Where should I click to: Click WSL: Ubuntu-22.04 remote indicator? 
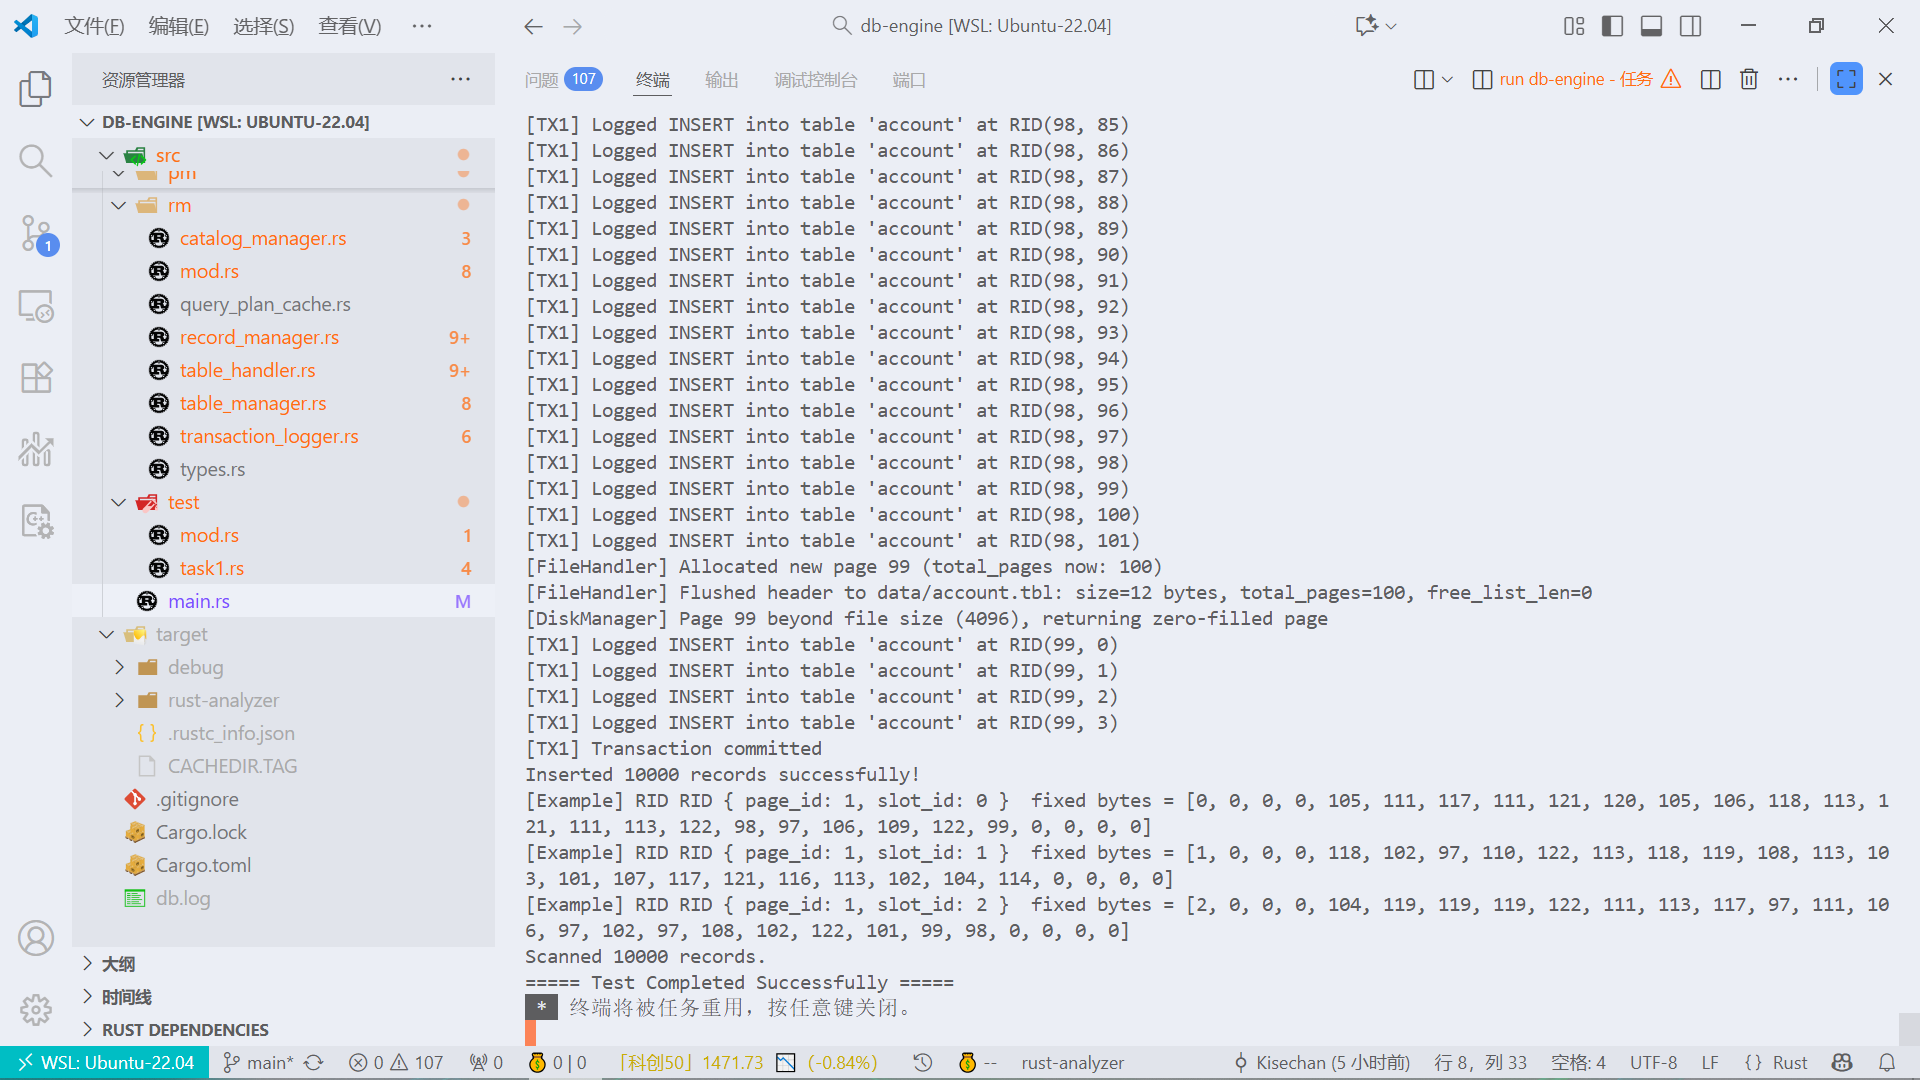[105, 1063]
